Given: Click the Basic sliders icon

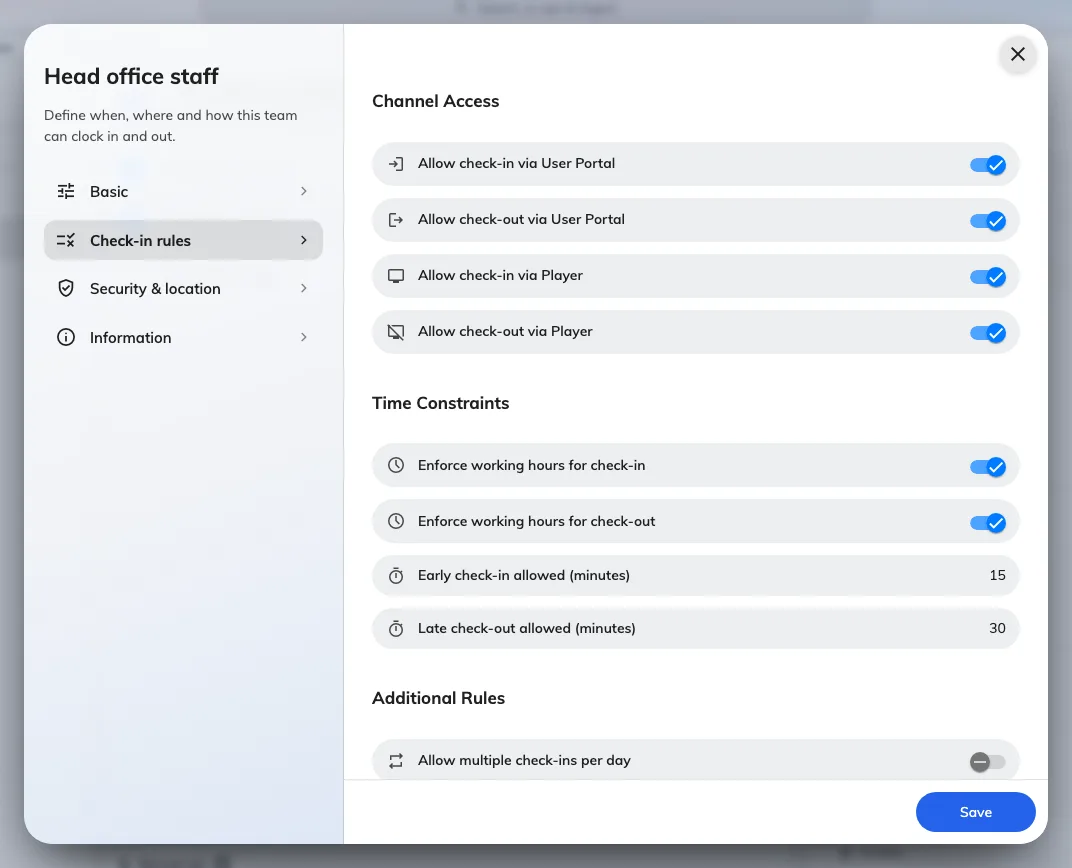Looking at the screenshot, I should click(x=66, y=191).
